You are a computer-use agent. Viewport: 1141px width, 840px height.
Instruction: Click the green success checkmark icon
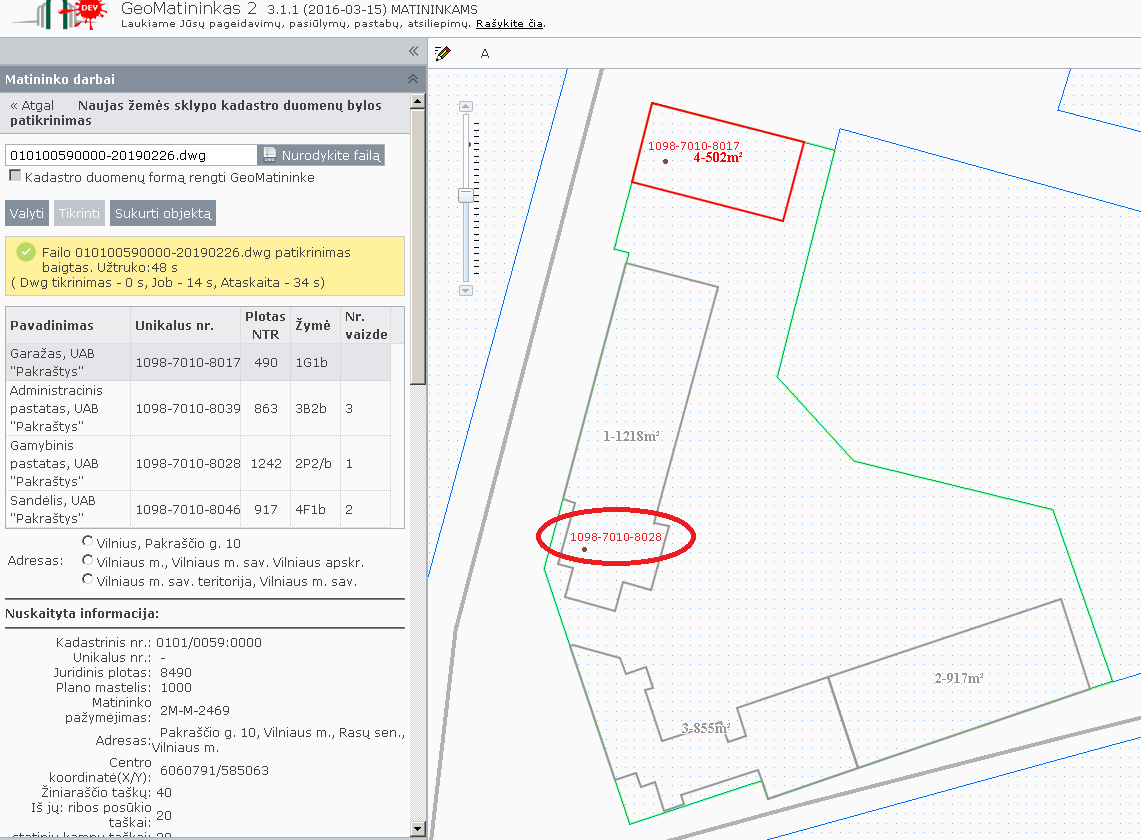click(25, 253)
